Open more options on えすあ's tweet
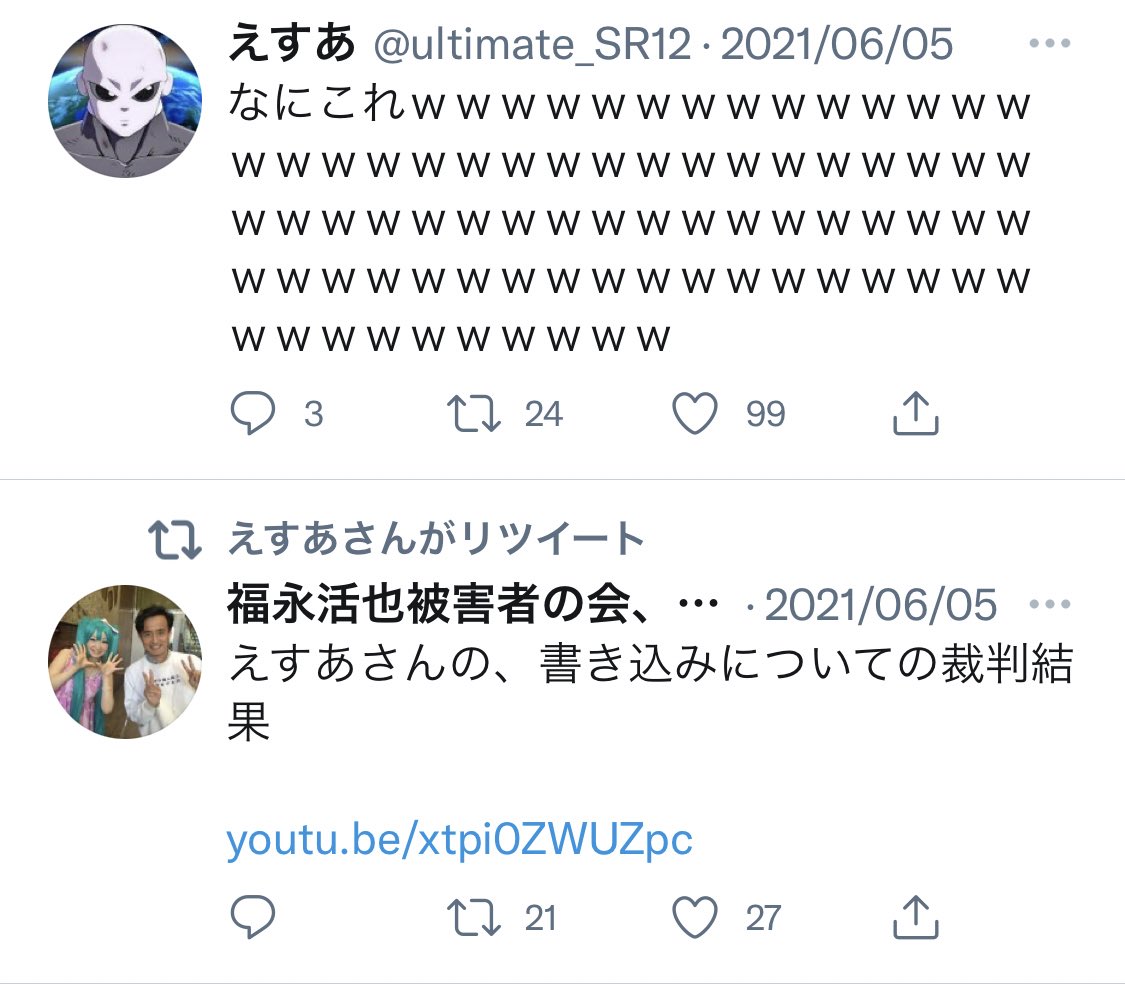 (x=1050, y=43)
